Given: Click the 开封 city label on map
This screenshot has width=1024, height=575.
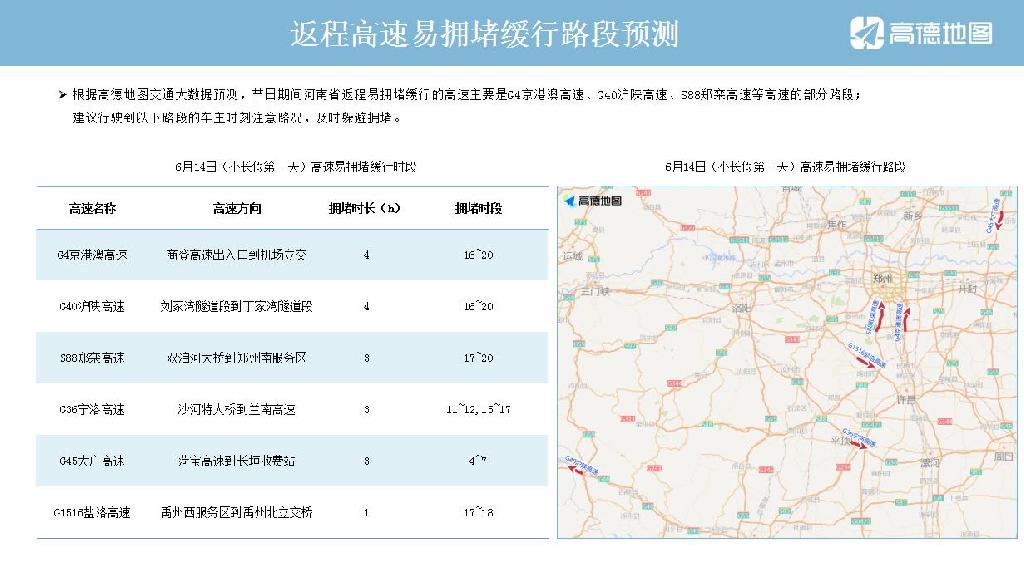Looking at the screenshot, I should [967, 288].
